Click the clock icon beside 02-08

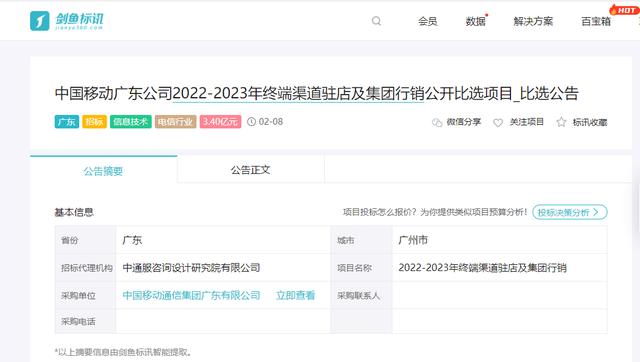point(251,122)
